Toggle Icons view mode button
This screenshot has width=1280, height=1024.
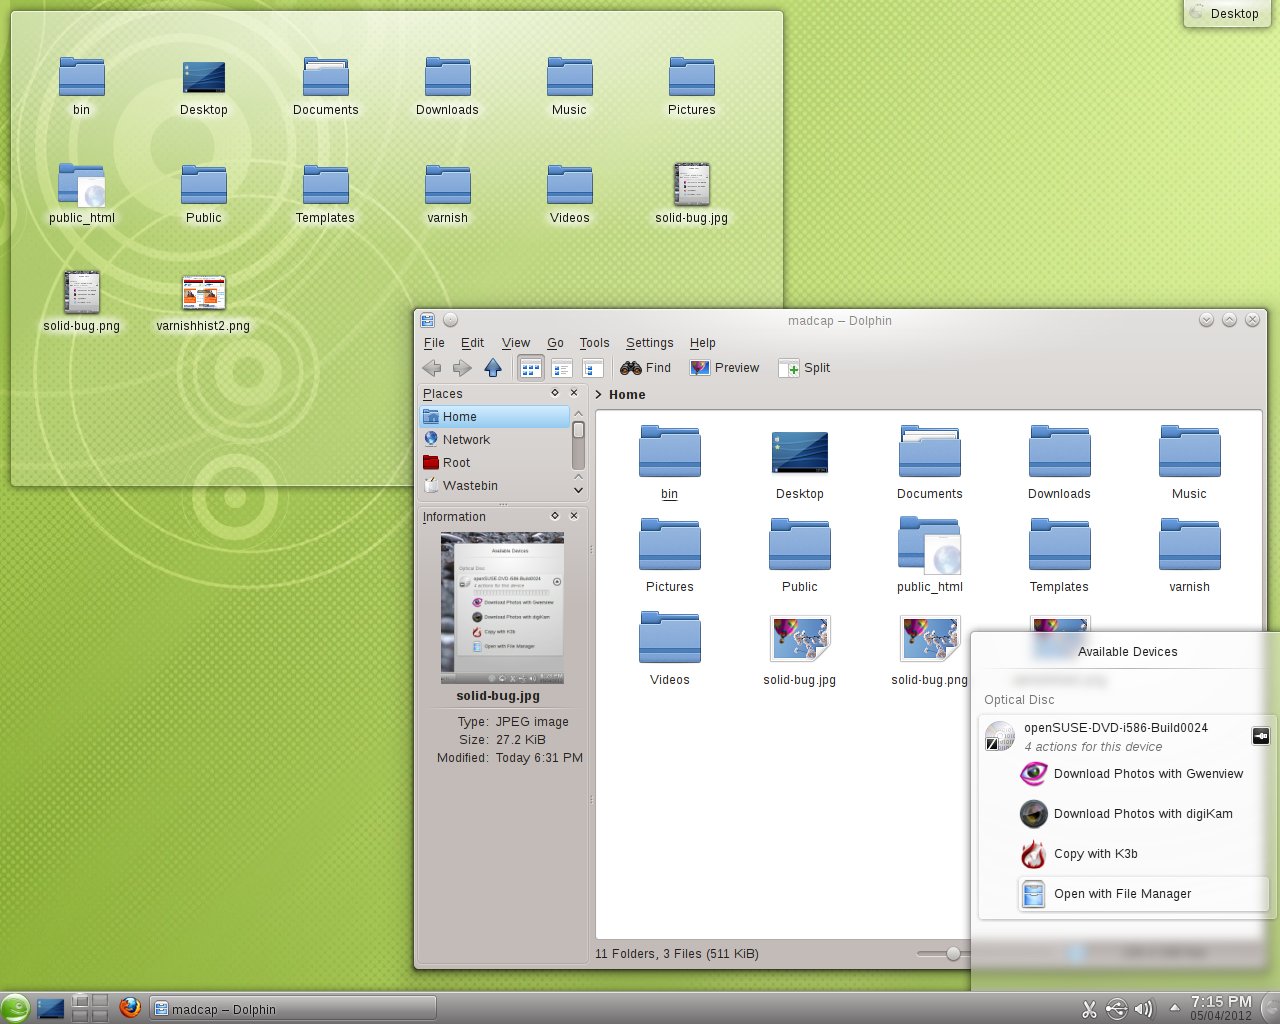[x=530, y=368]
